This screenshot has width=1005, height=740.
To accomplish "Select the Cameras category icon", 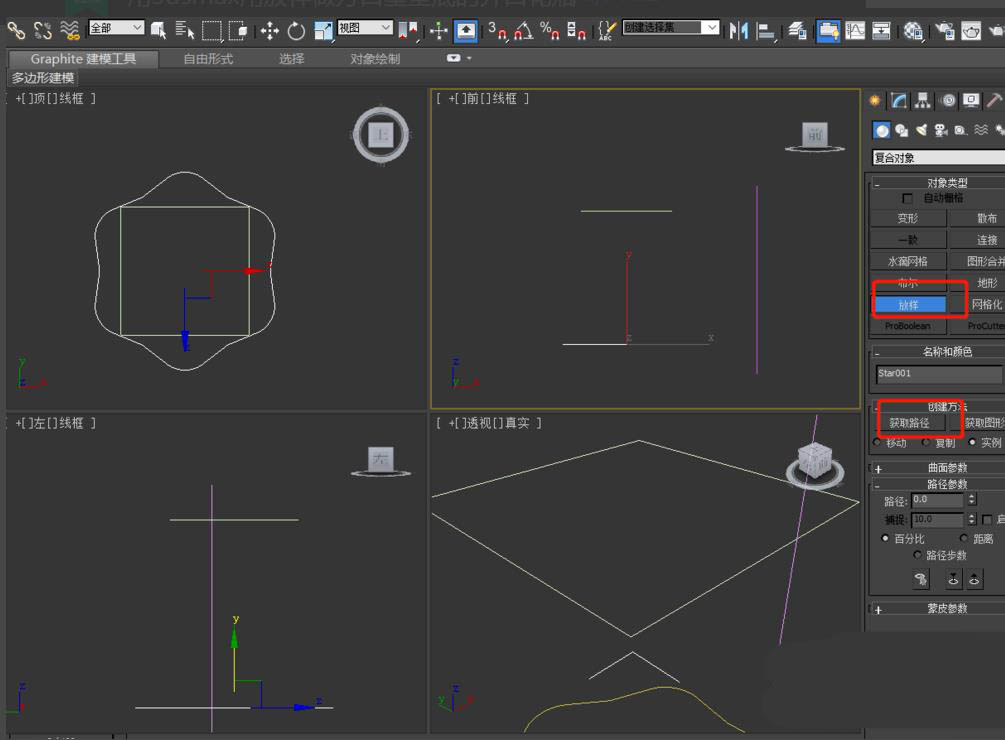I will pyautogui.click(x=941, y=130).
